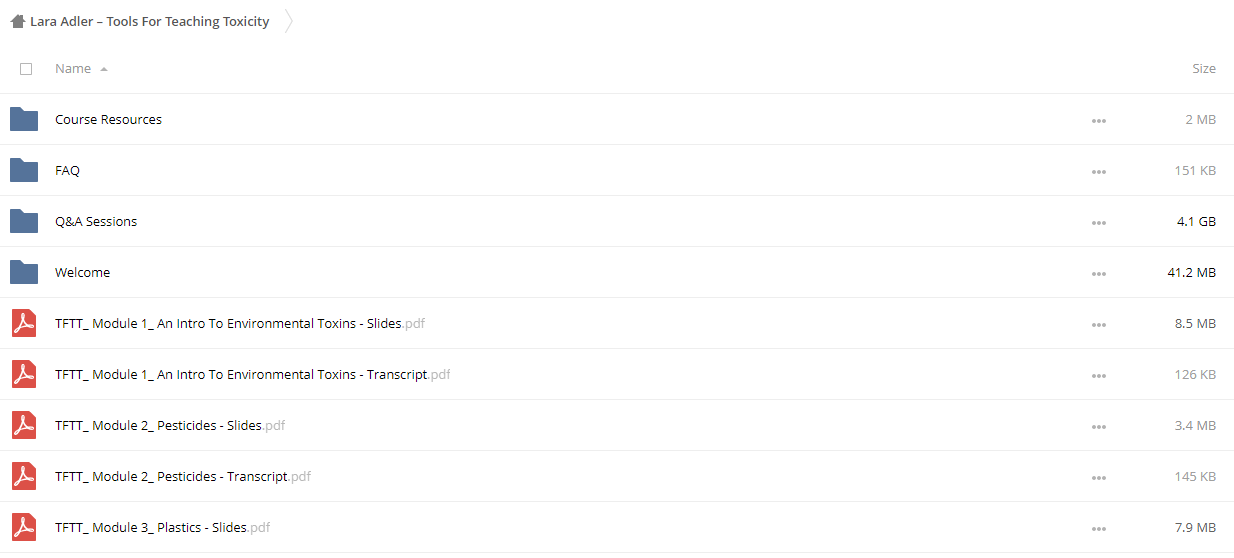The height and width of the screenshot is (558, 1234).
Task: Open more options for Course Resources
Action: pos(1099,121)
